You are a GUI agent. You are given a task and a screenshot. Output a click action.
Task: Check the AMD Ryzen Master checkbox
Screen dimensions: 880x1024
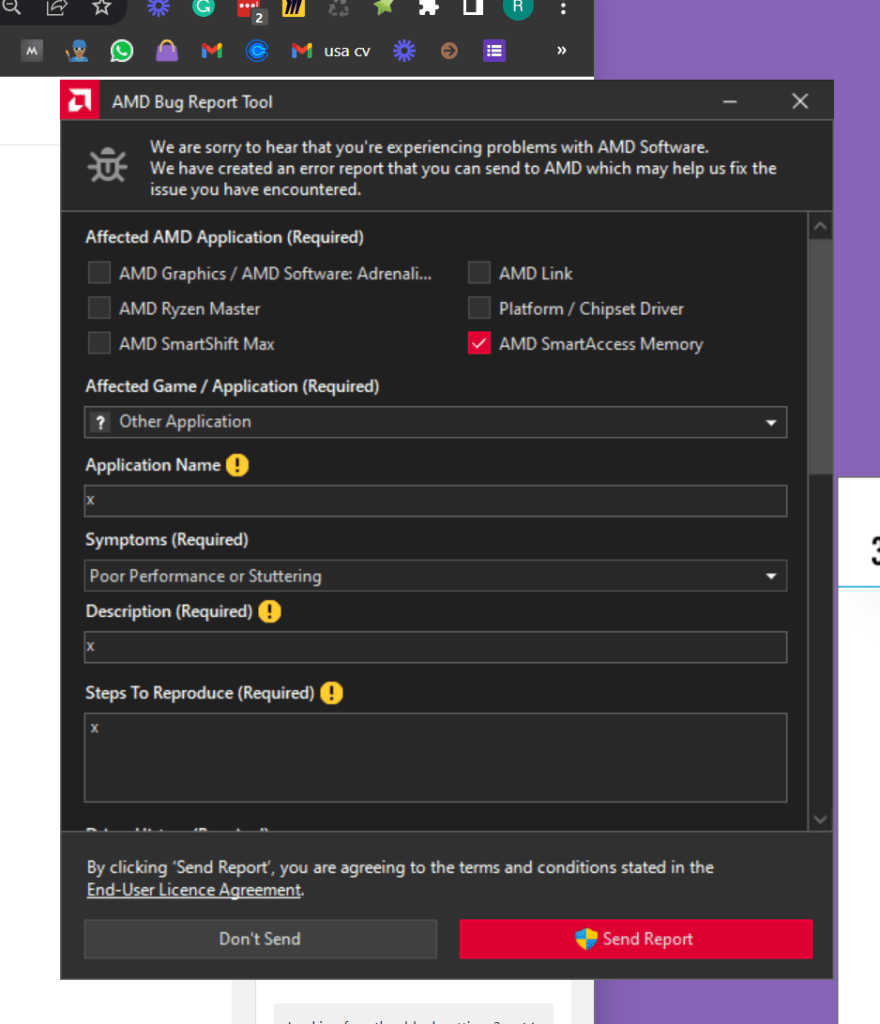coord(99,308)
